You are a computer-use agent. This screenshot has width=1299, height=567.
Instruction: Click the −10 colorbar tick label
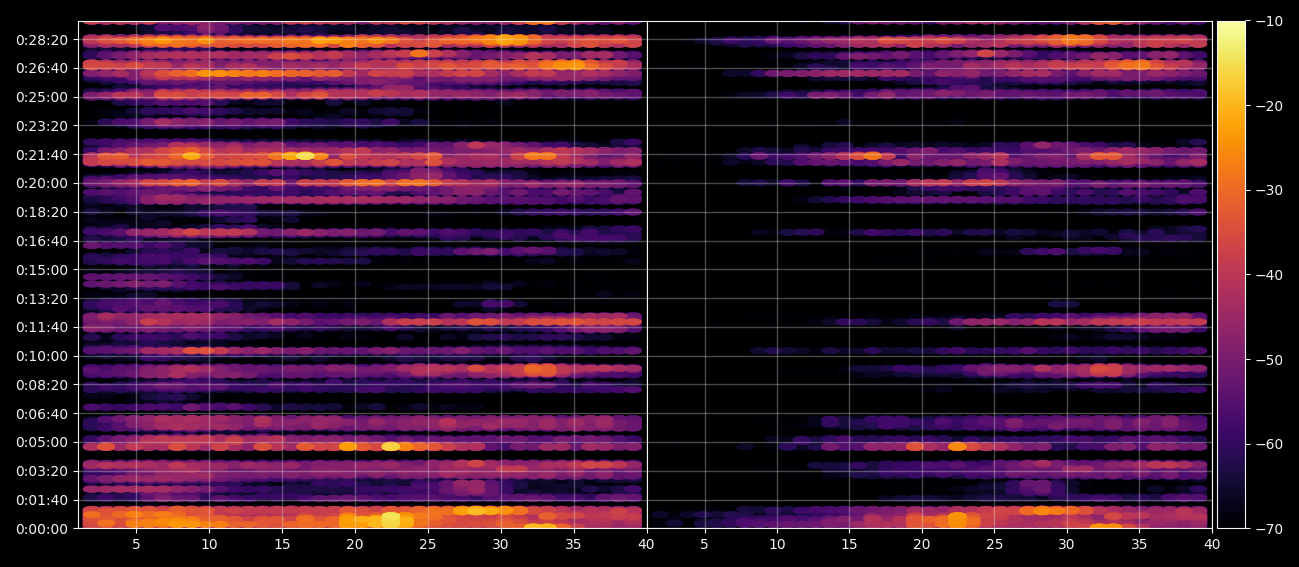click(1269, 21)
